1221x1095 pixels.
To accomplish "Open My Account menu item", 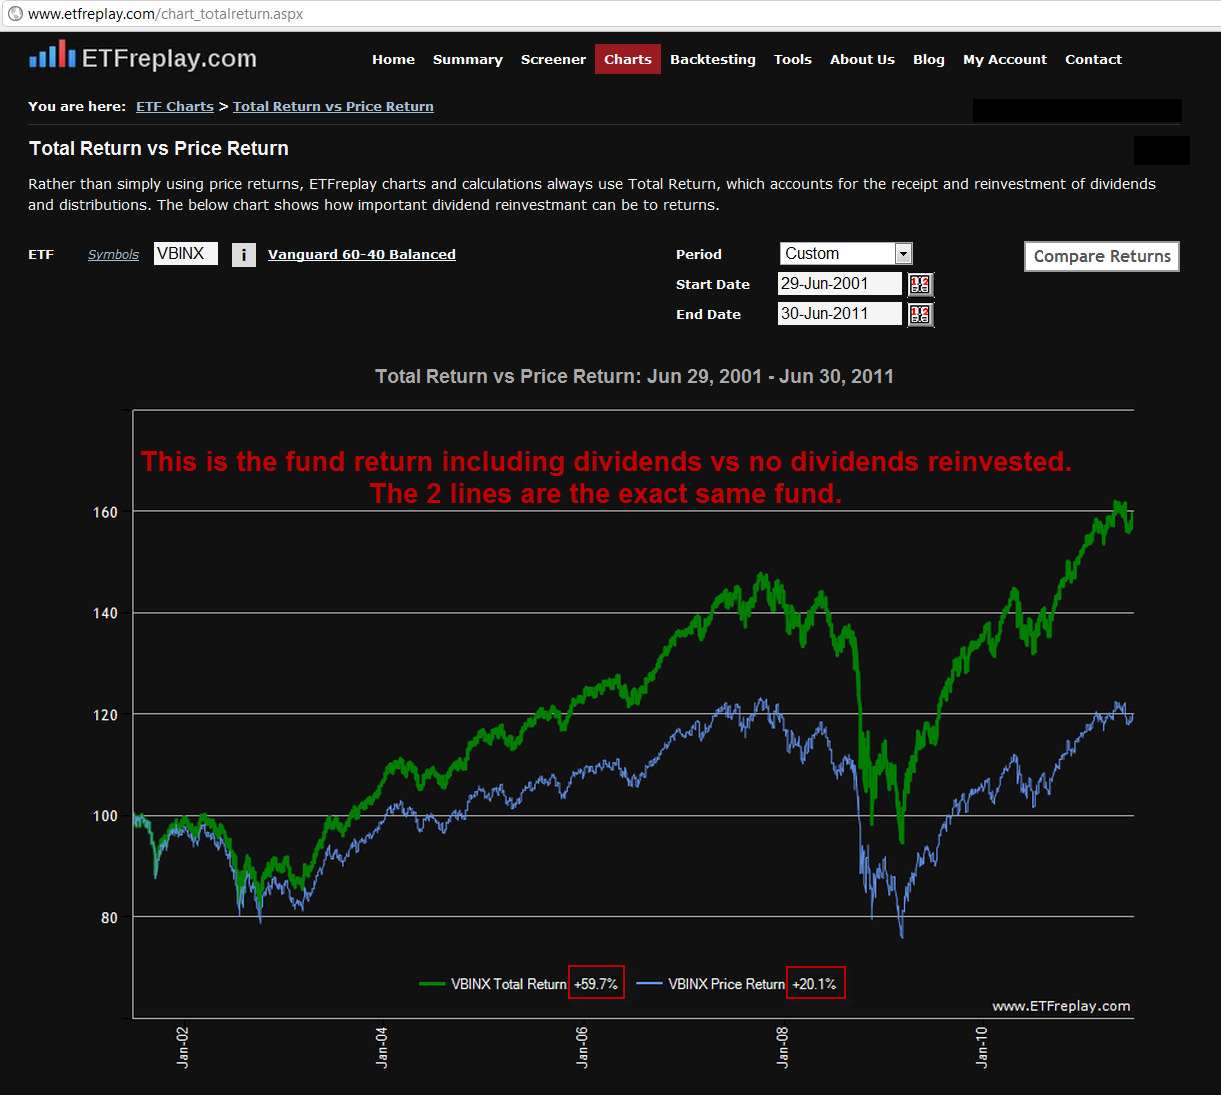I will tap(1005, 59).
